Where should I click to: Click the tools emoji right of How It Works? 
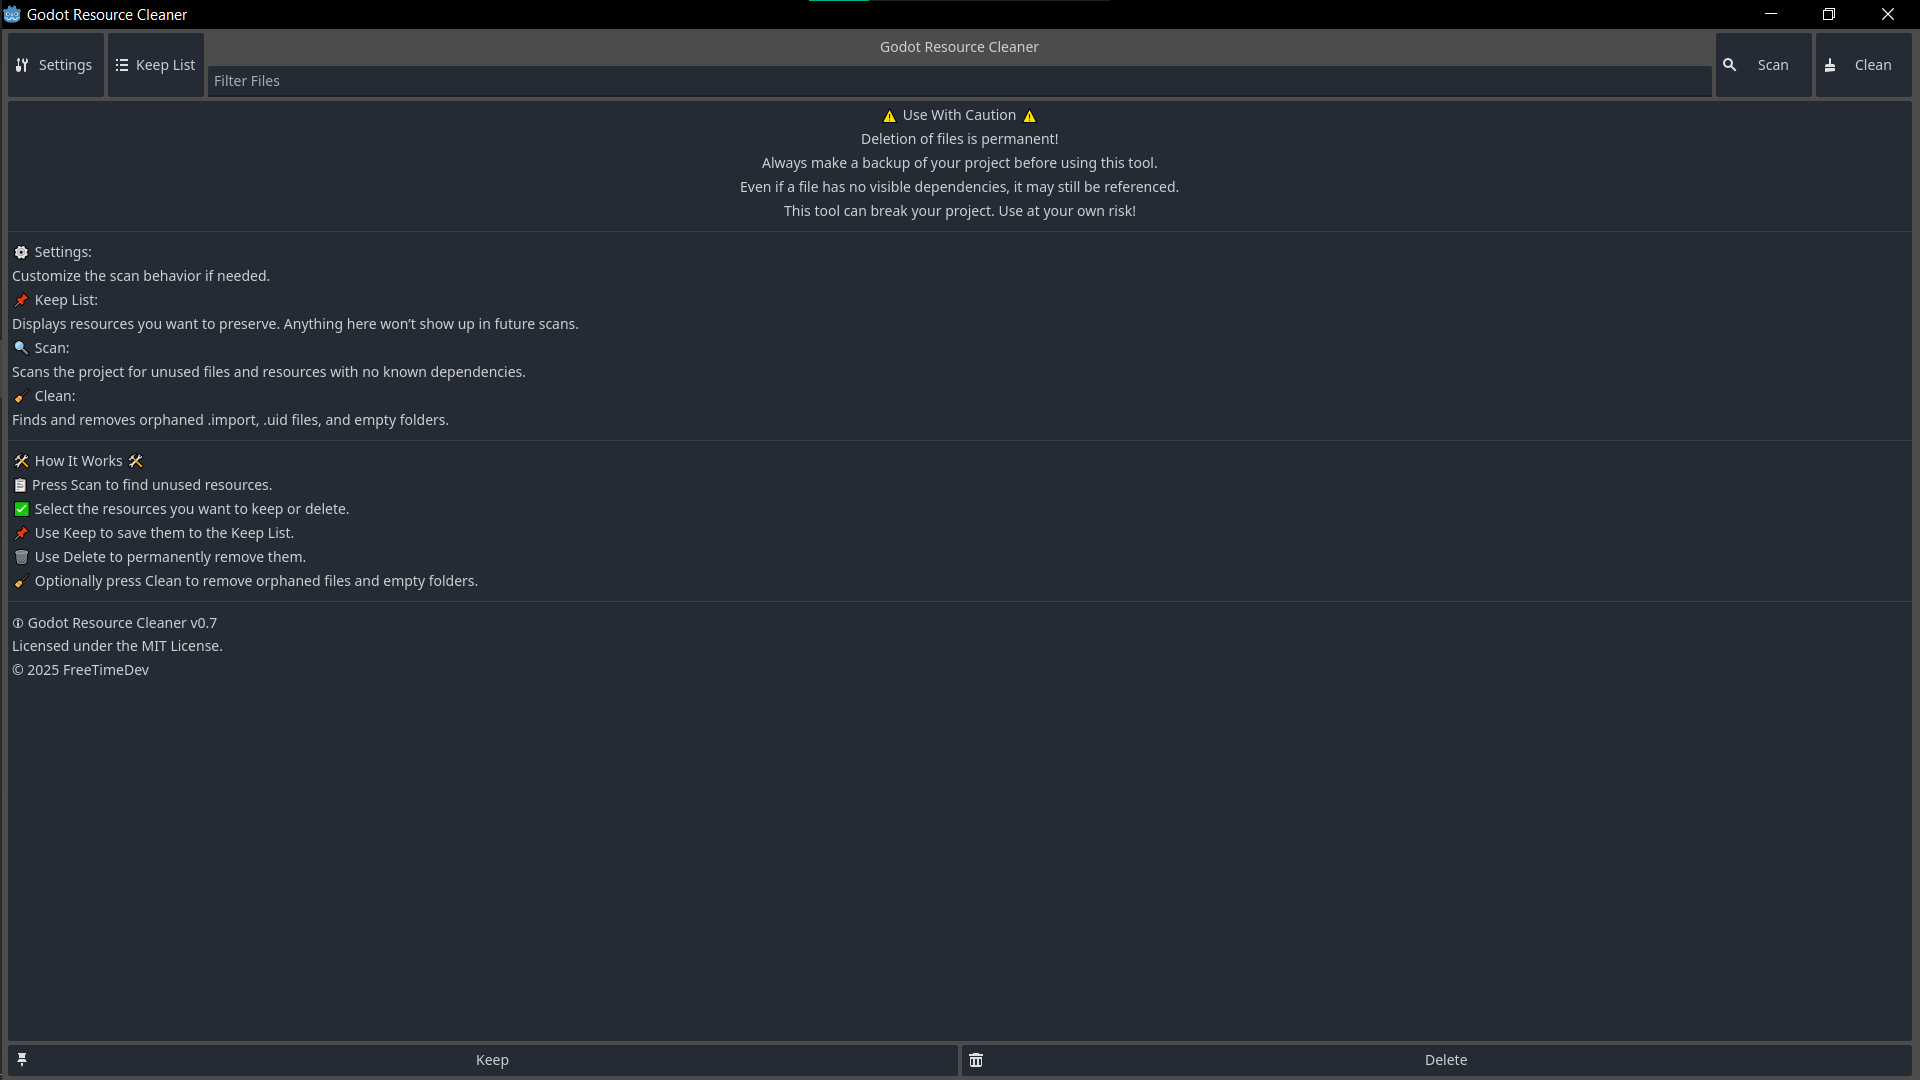(x=136, y=461)
